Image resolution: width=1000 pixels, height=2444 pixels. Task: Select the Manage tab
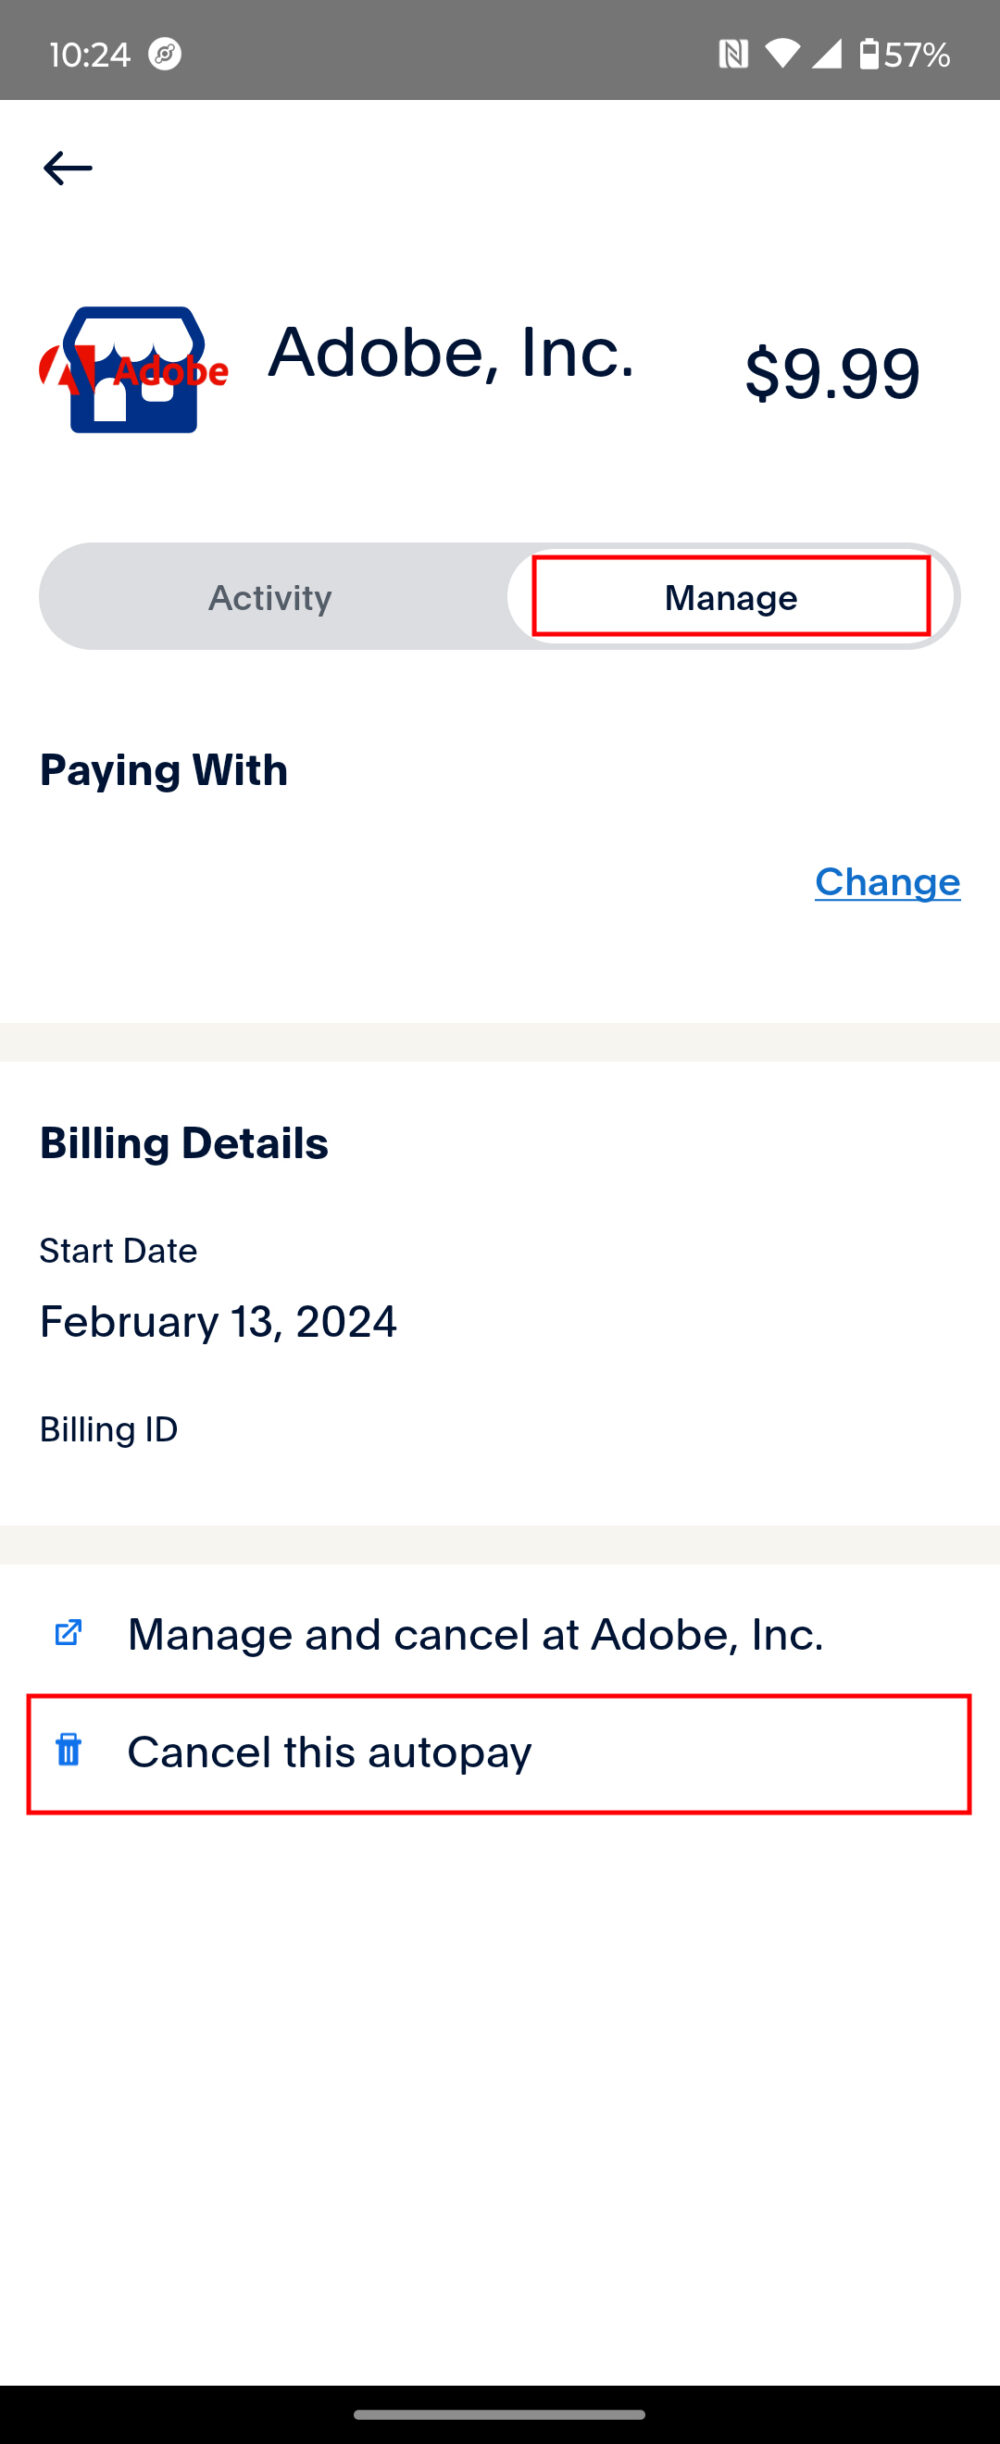coord(731,598)
